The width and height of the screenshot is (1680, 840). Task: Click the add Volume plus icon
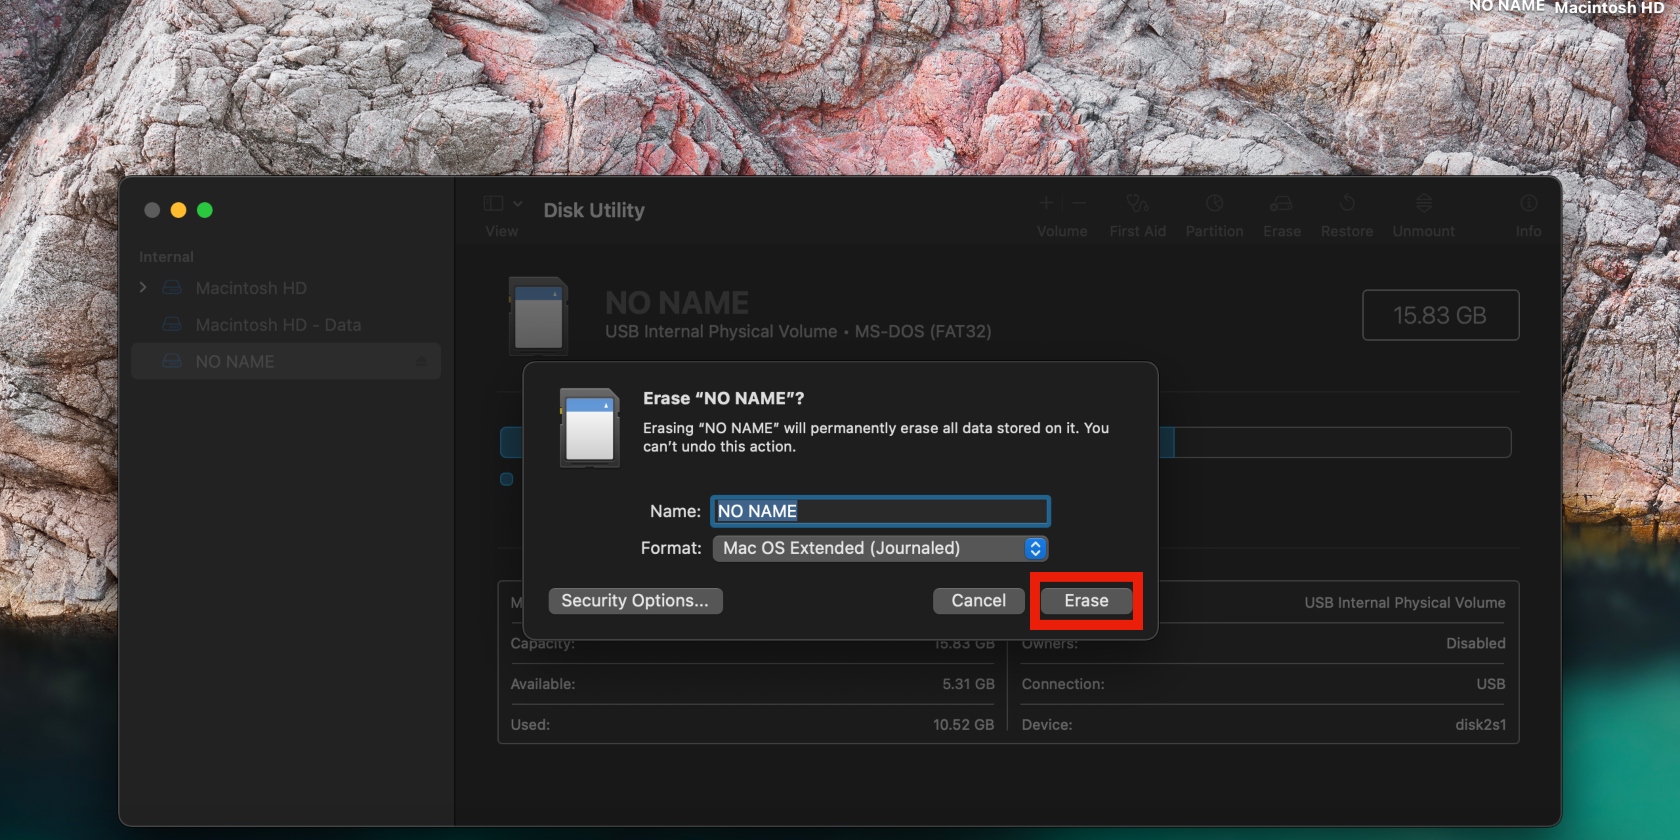tap(1046, 203)
